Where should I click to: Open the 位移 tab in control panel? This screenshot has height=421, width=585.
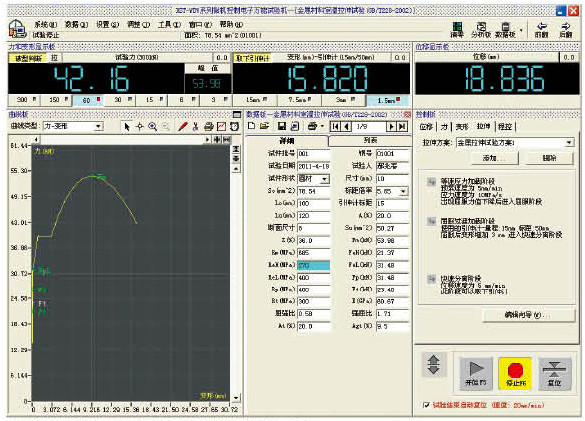point(426,127)
